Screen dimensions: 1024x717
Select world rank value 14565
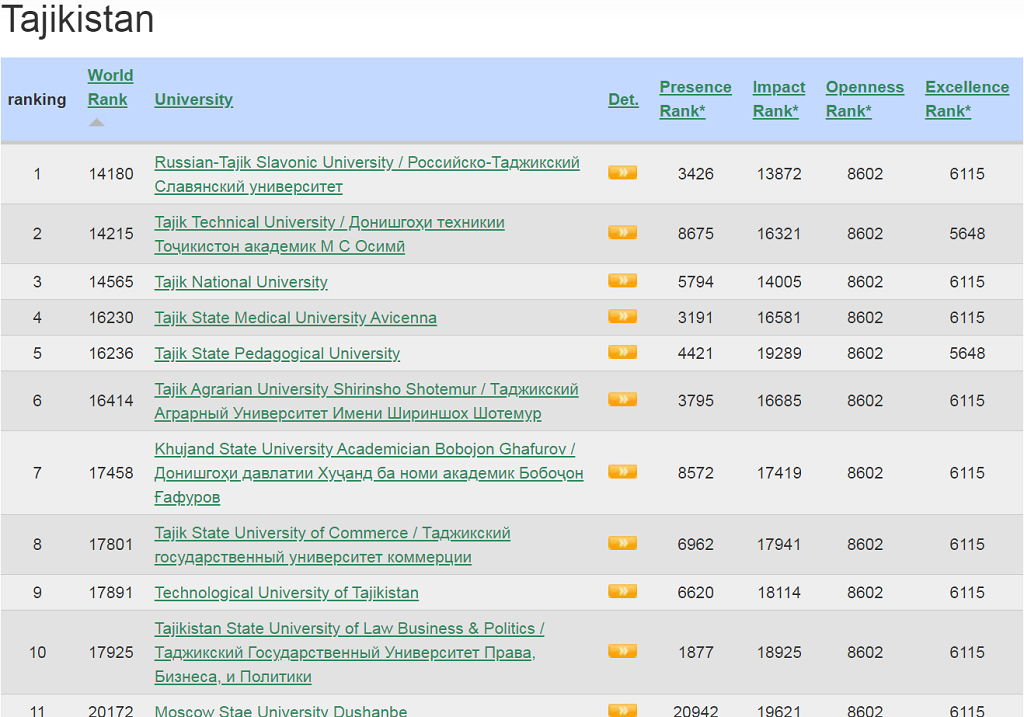coord(111,282)
